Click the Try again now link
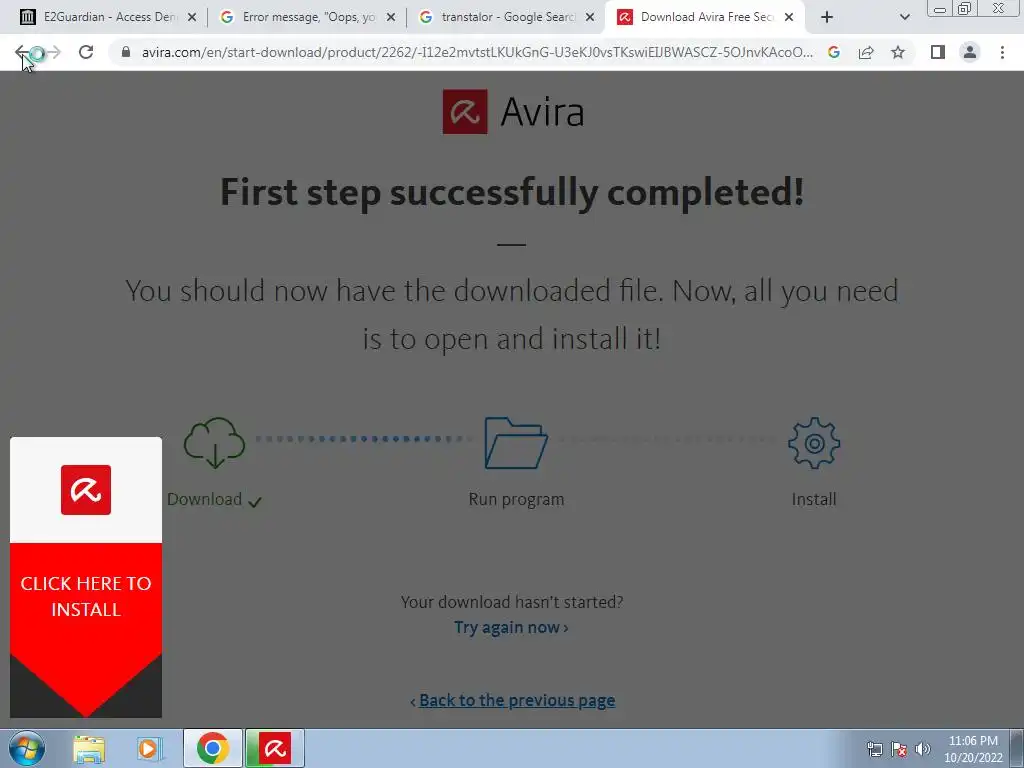This screenshot has height=768, width=1024. (511, 628)
